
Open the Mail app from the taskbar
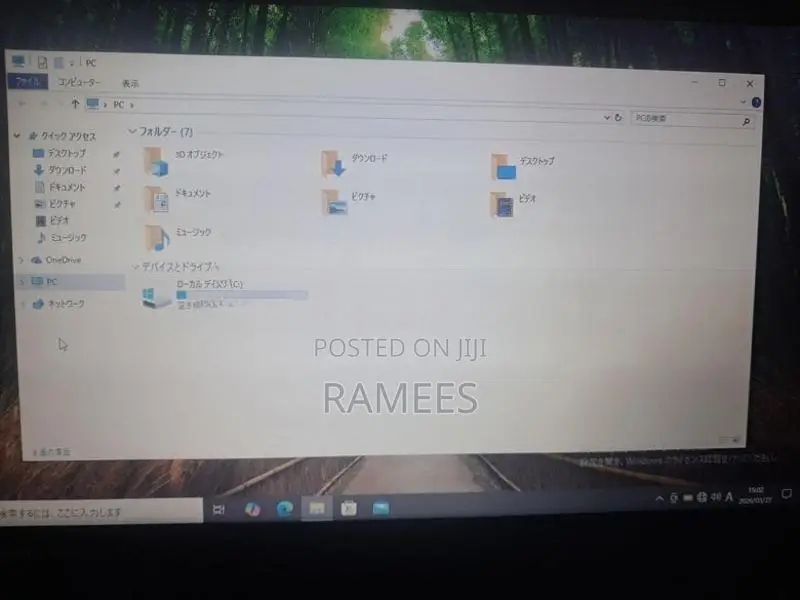click(x=381, y=508)
